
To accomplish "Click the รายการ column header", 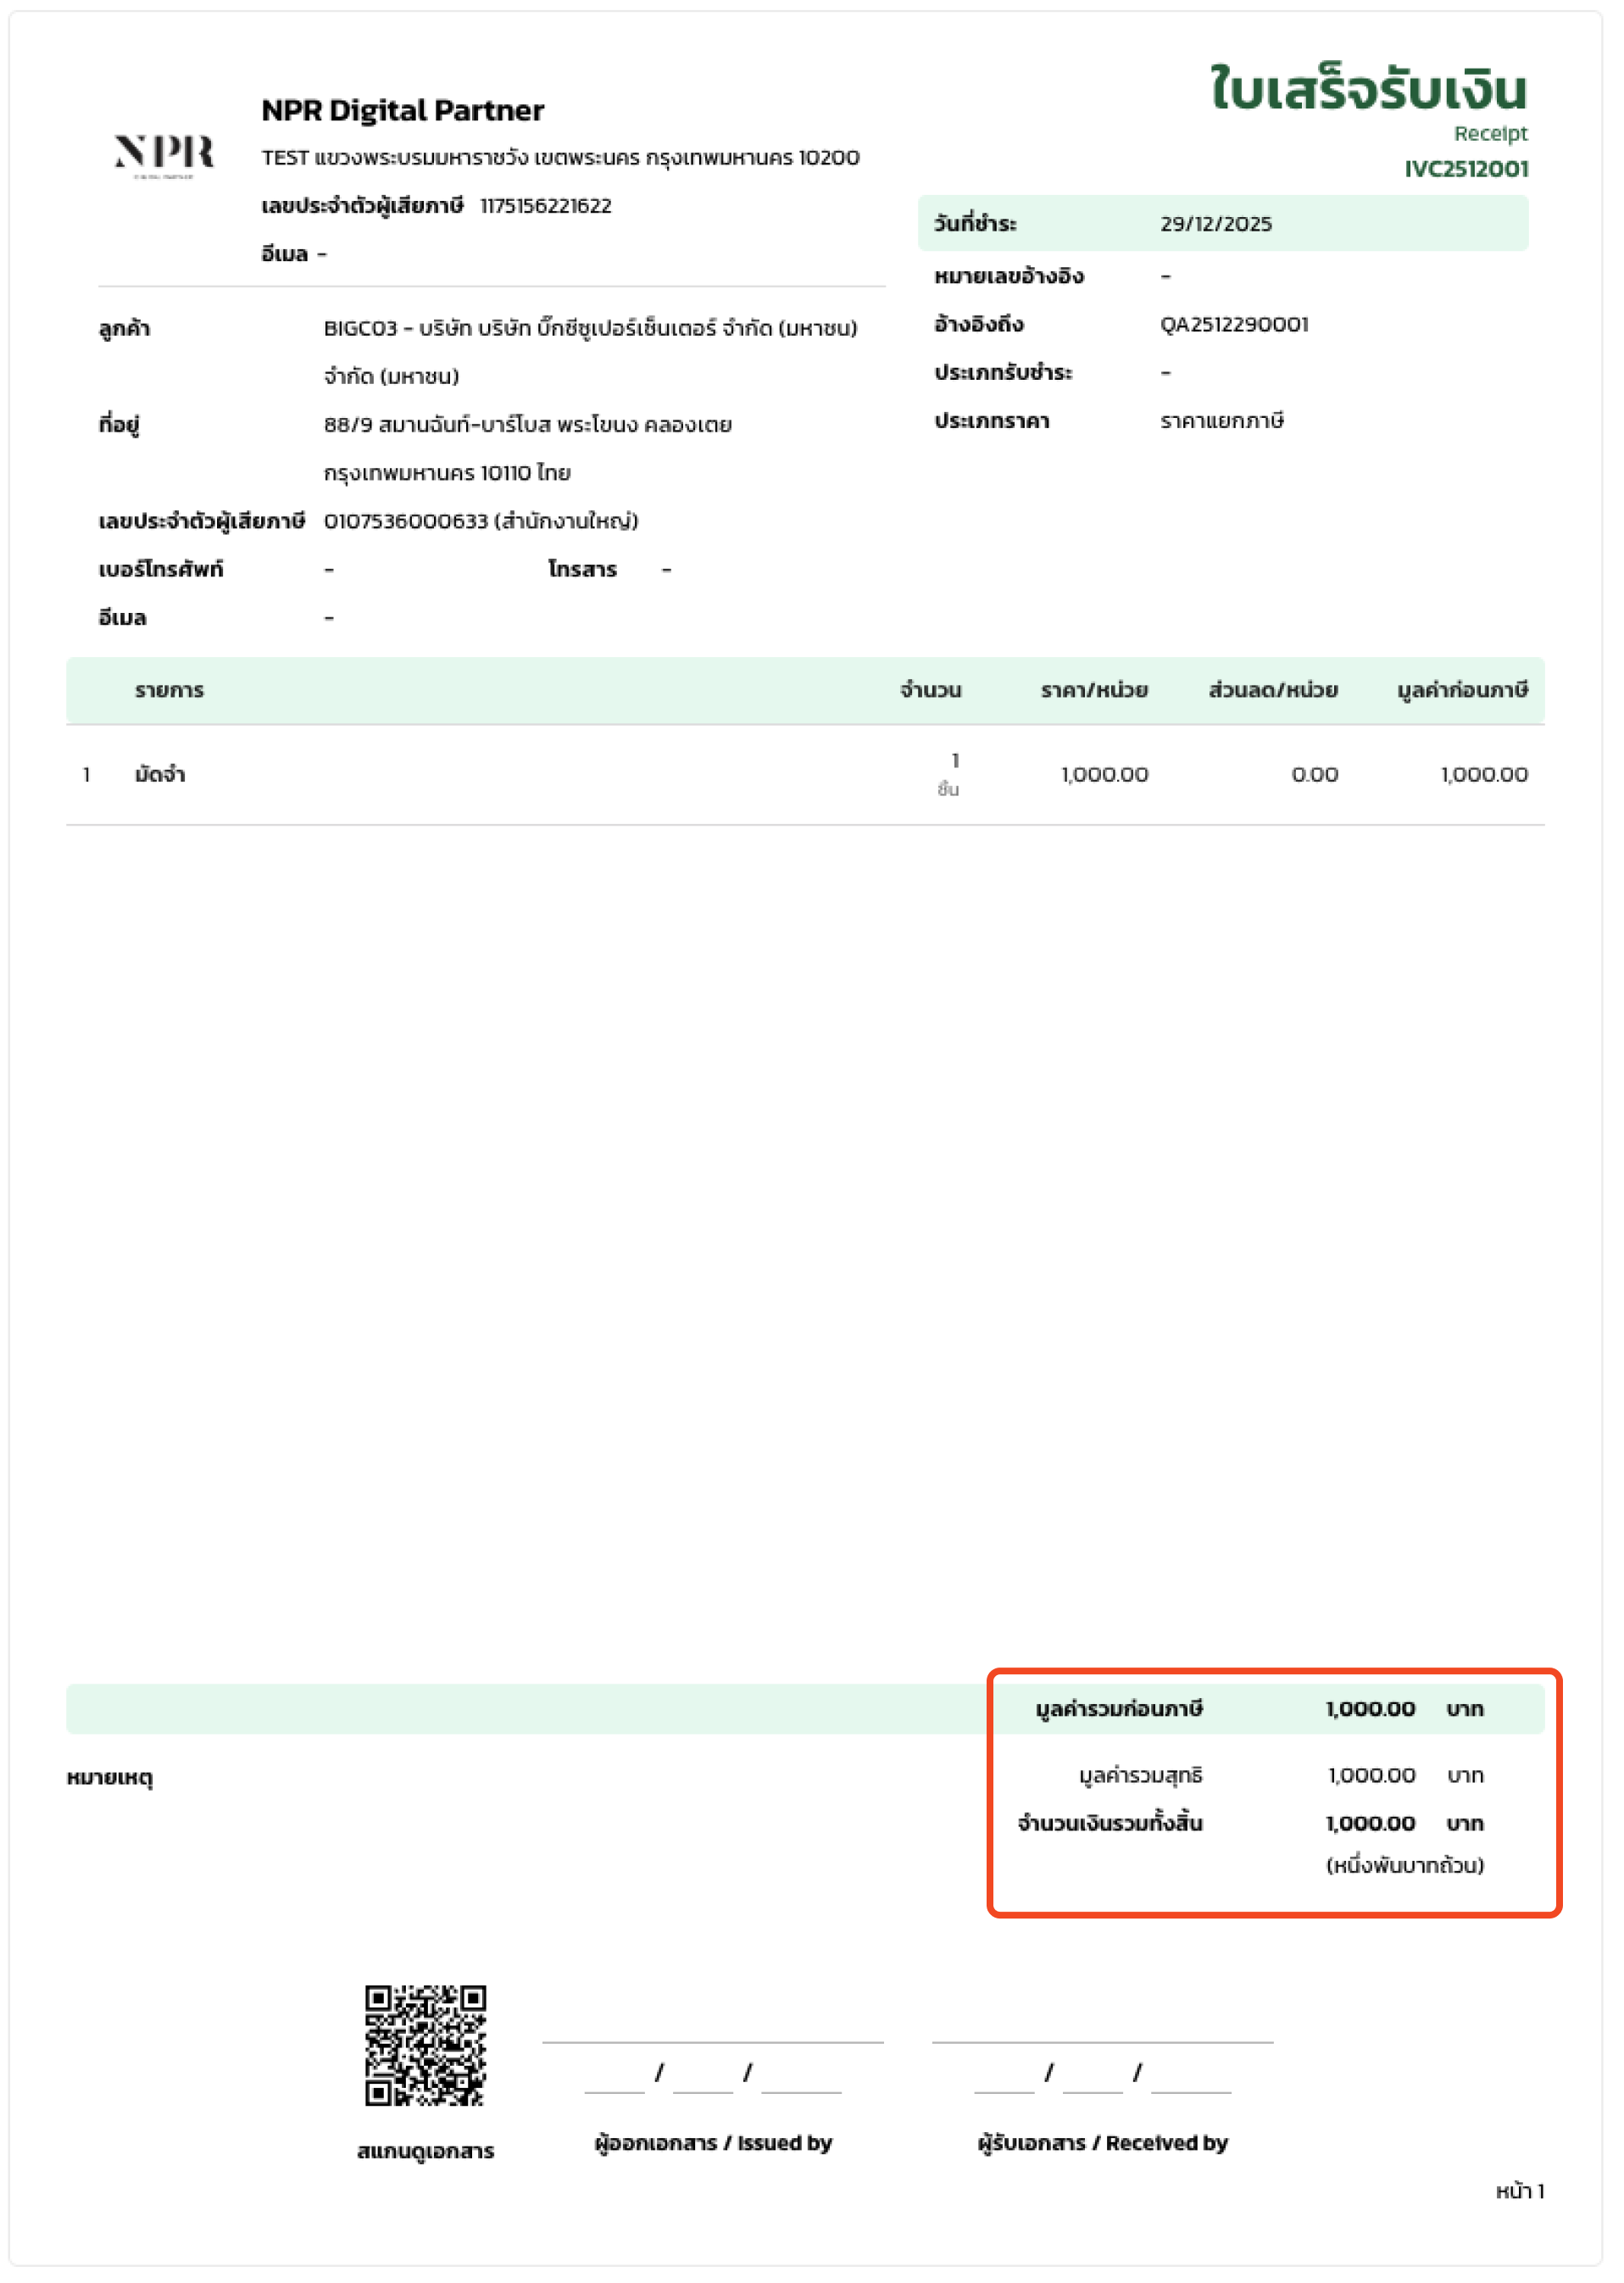I will click(x=169, y=691).
